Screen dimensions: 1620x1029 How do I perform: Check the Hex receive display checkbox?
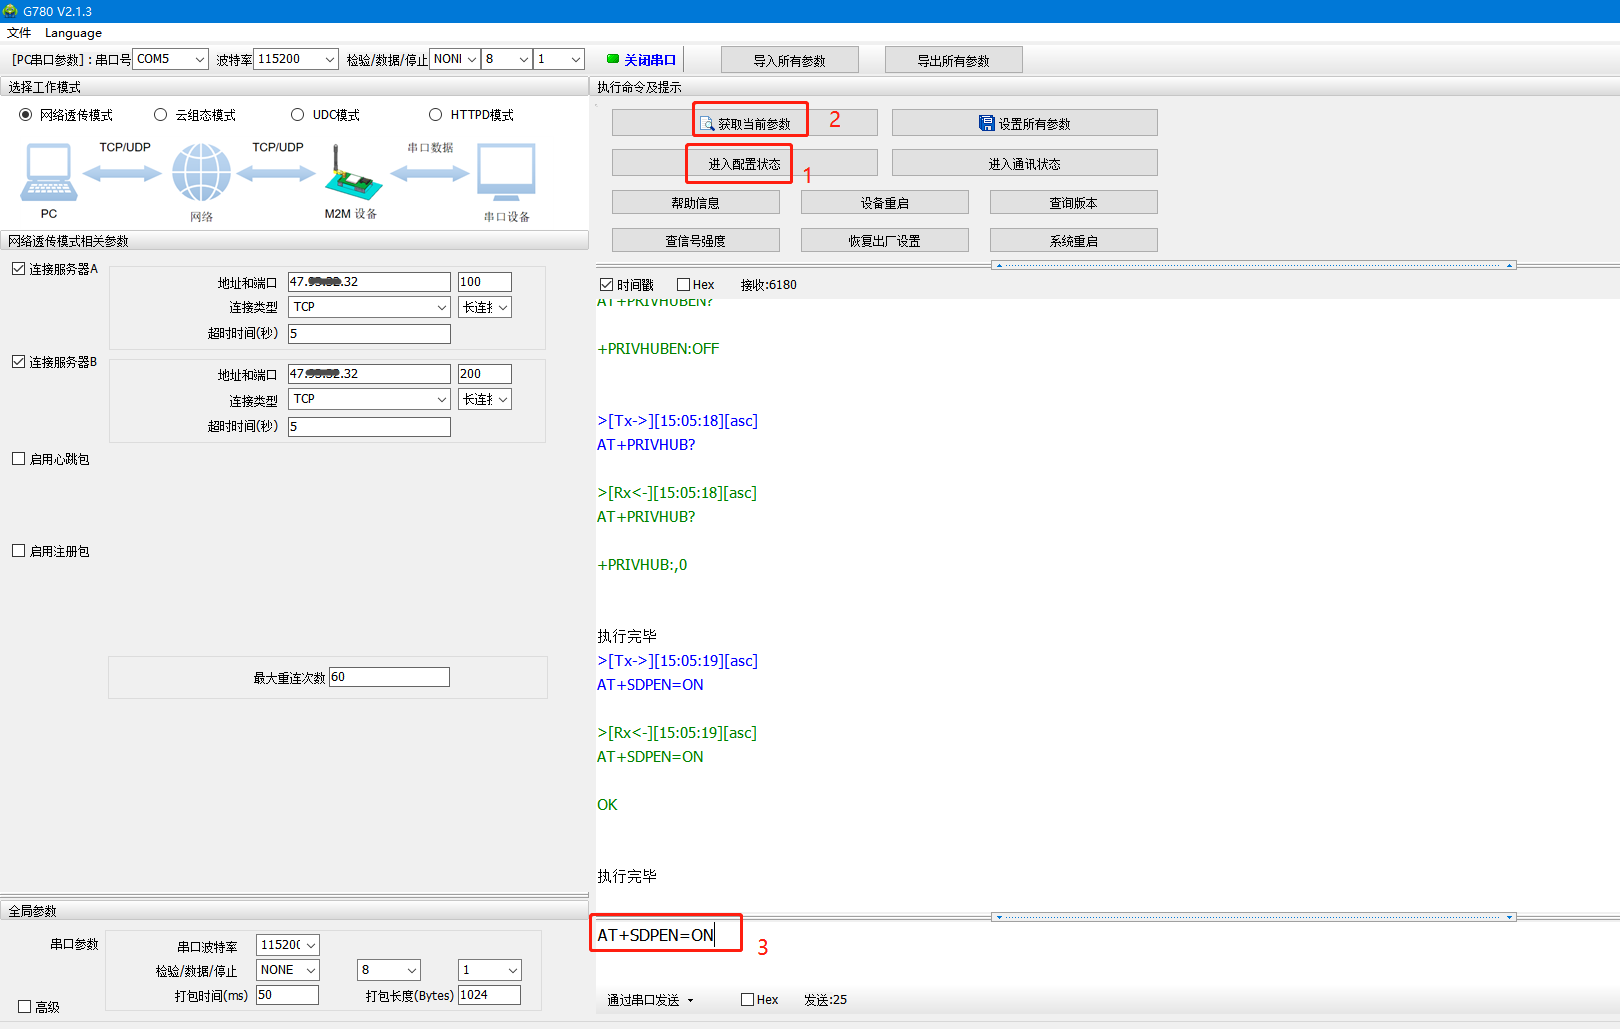pyautogui.click(x=684, y=285)
